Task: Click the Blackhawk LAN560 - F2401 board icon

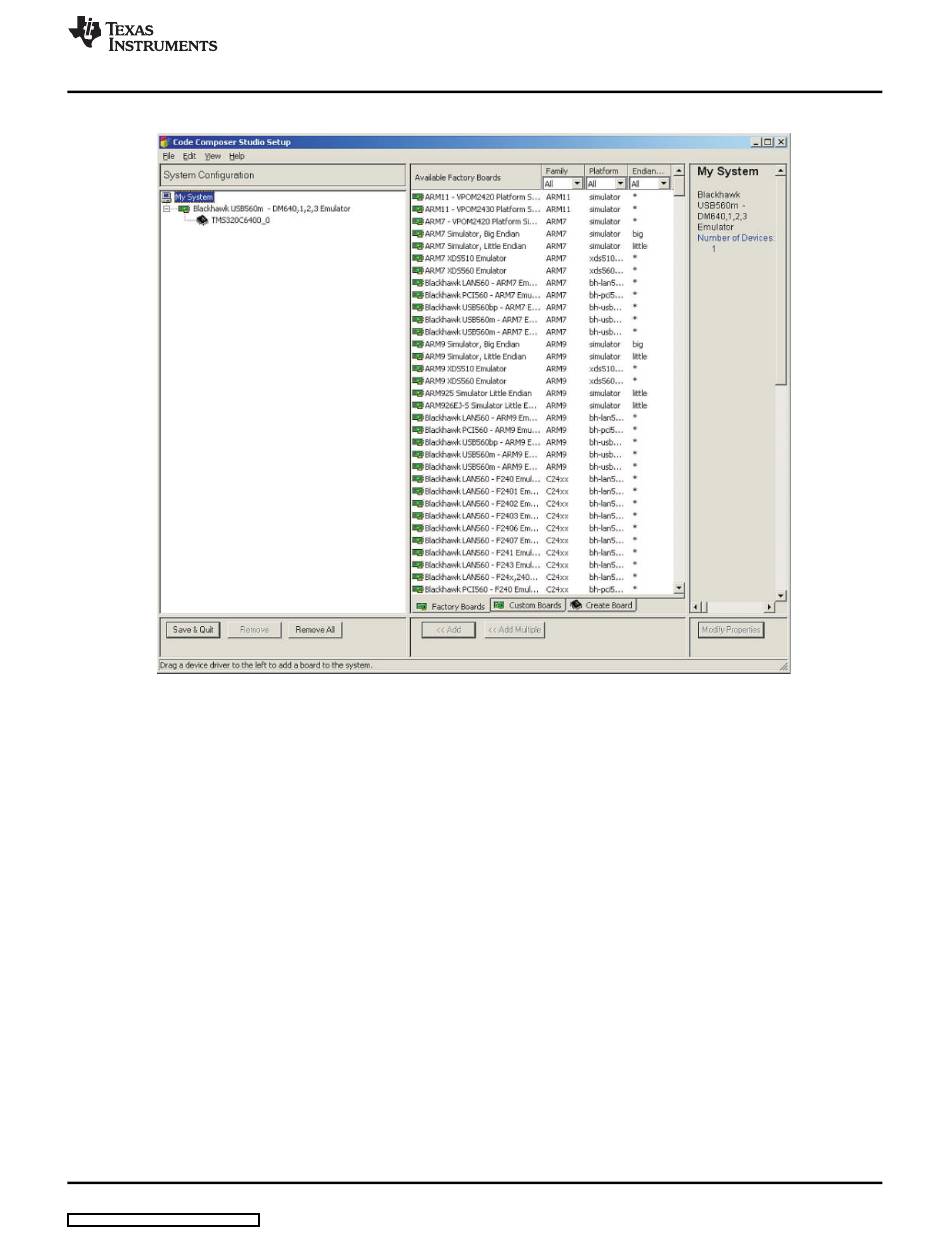Action: (x=418, y=491)
